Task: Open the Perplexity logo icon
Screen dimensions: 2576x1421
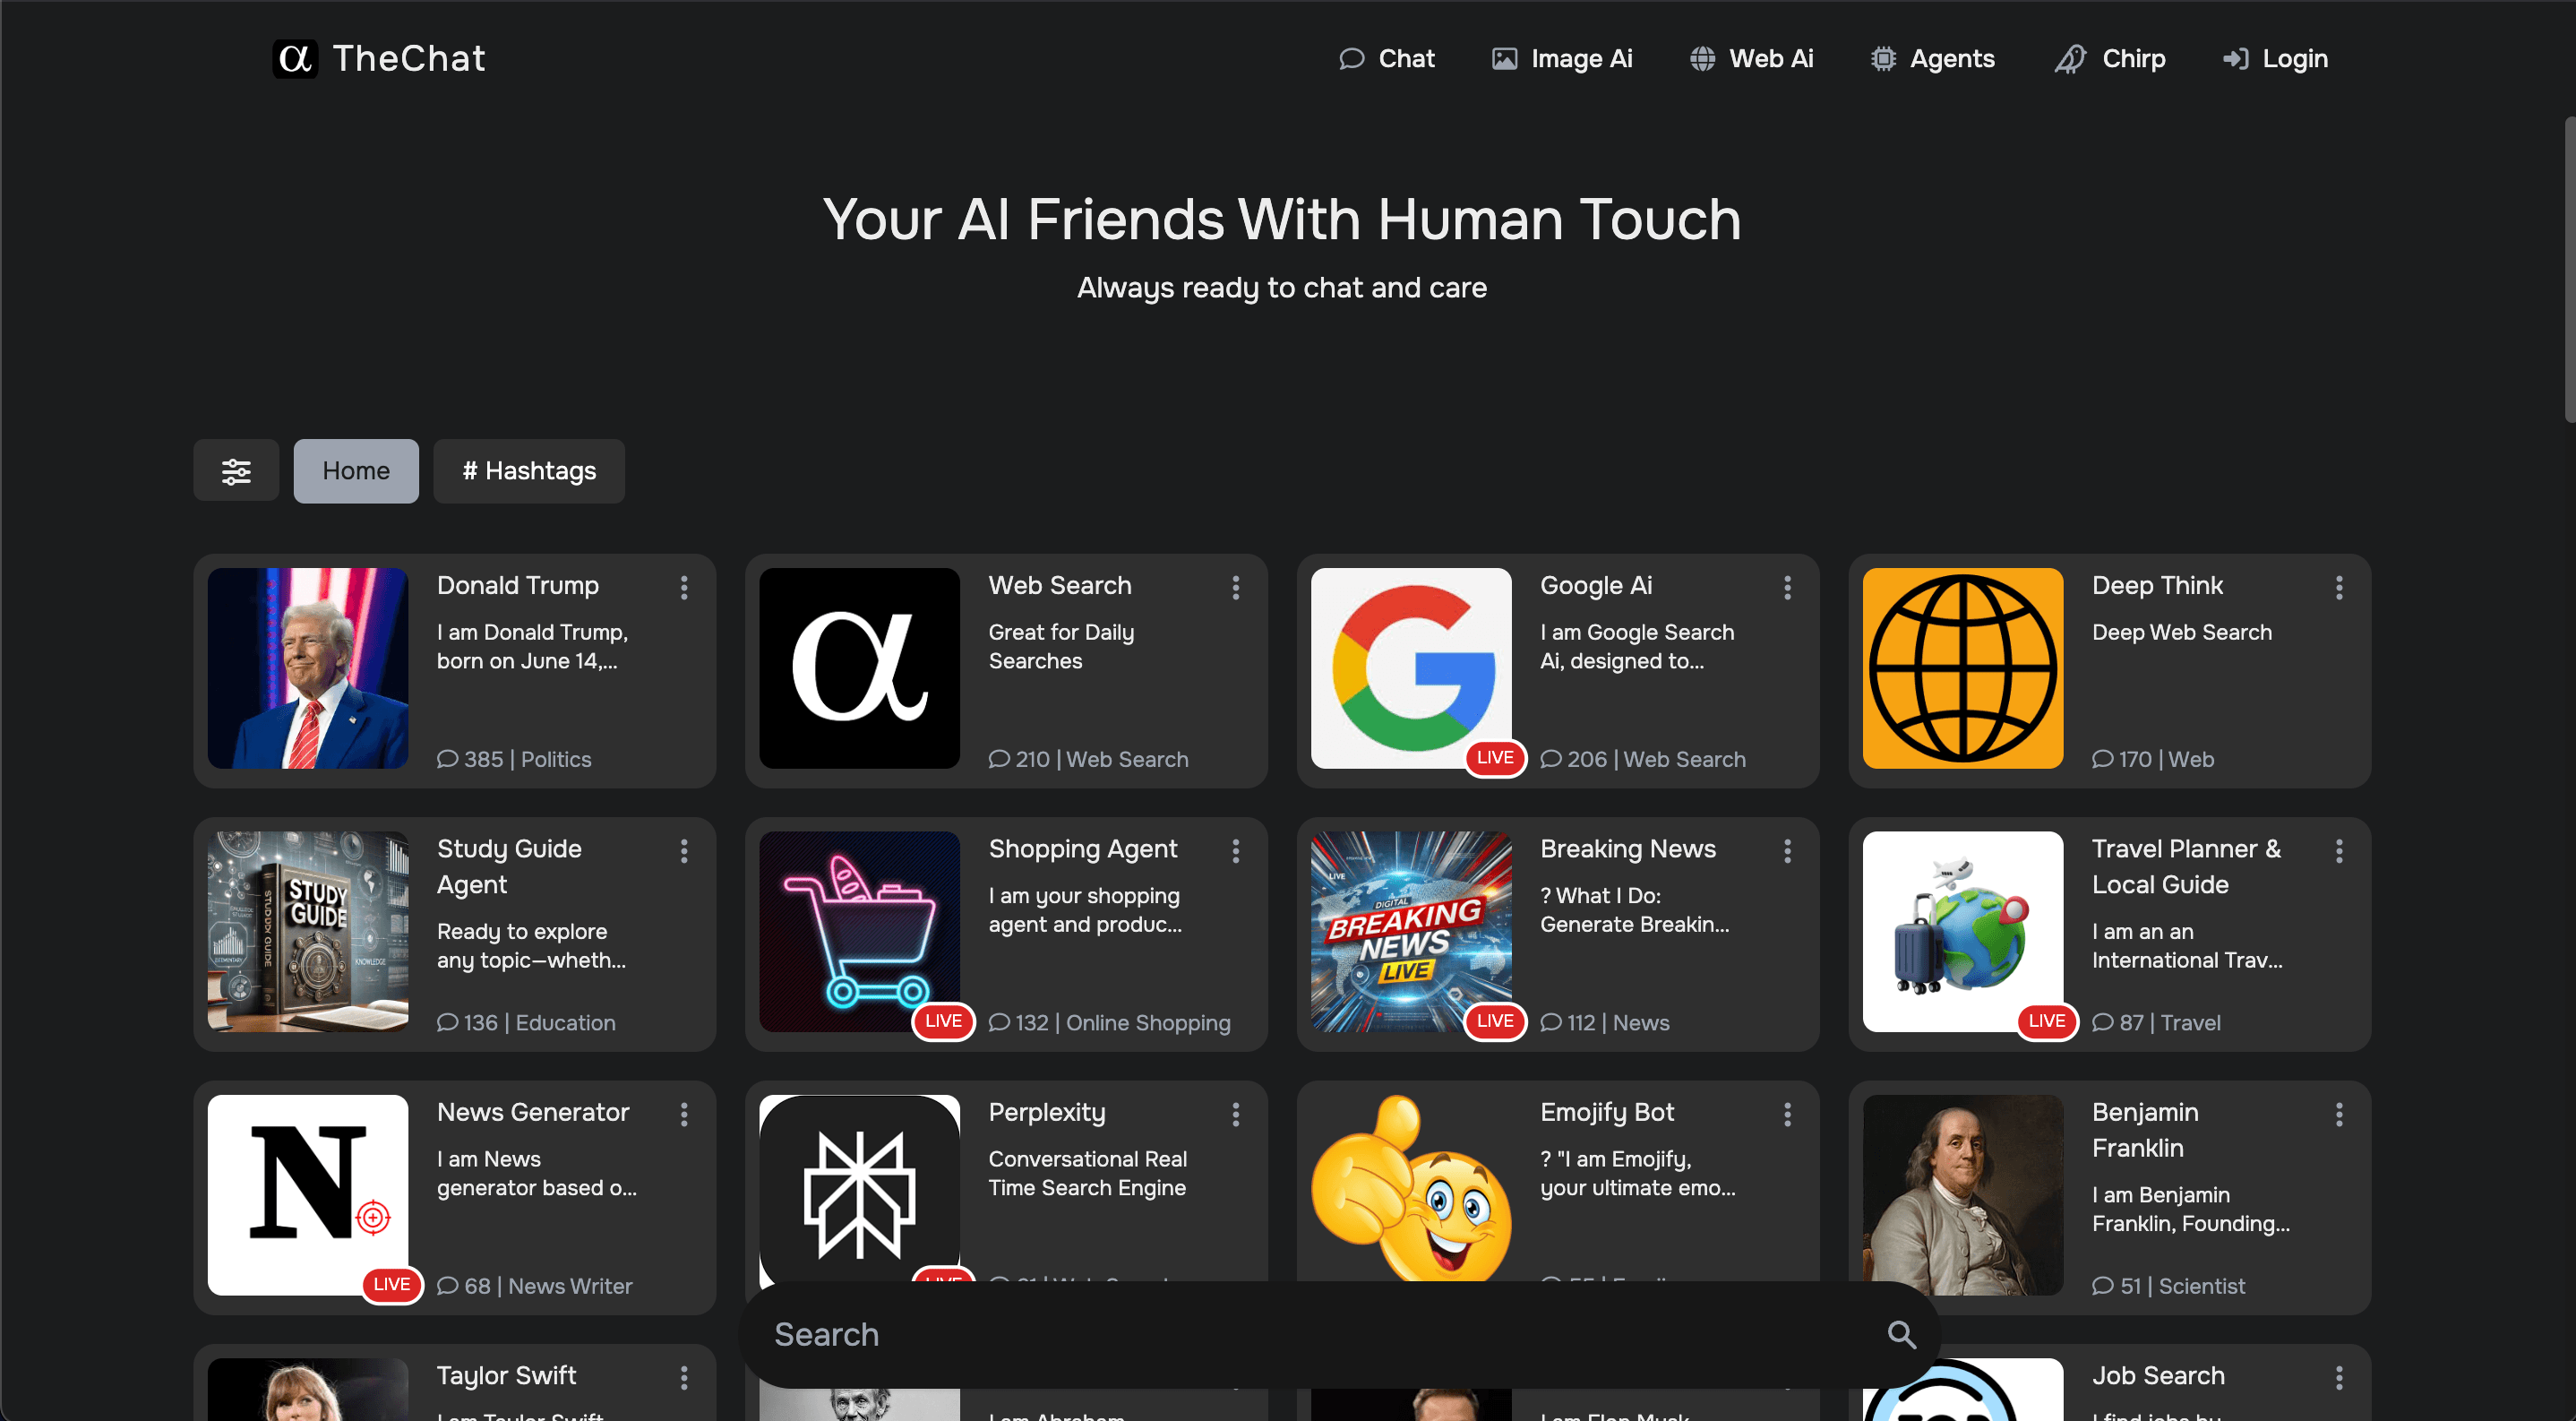Action: 859,1190
